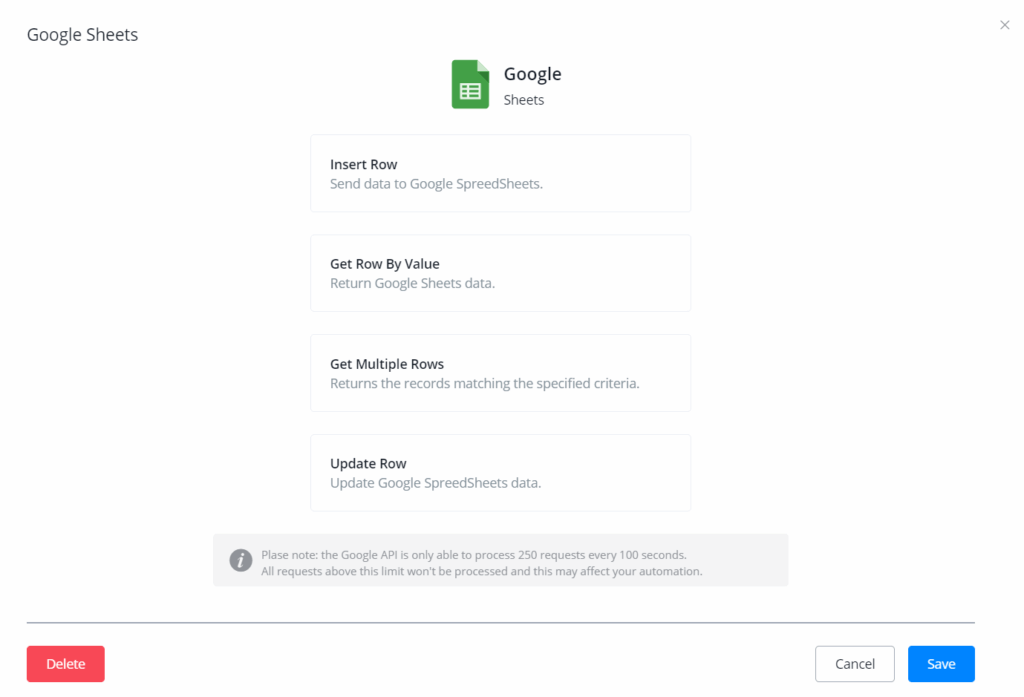The width and height of the screenshot is (1024, 697).
Task: Pick the Get Multiple Rows option
Action: 500,373
